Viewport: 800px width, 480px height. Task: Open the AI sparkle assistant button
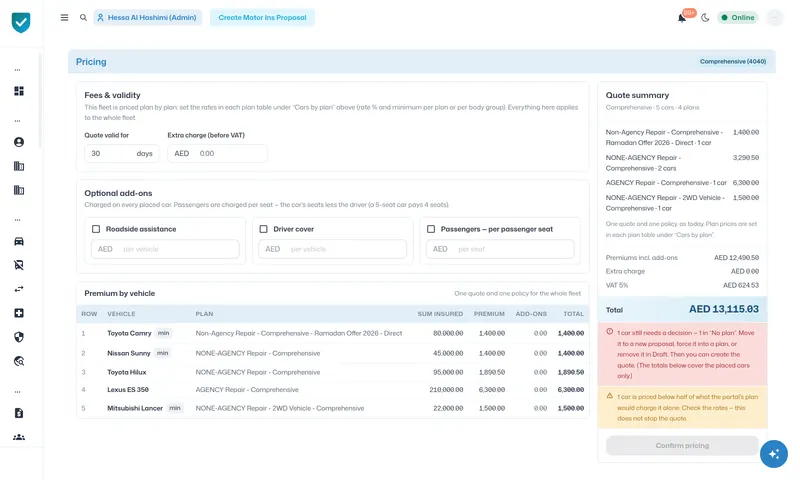(x=773, y=453)
